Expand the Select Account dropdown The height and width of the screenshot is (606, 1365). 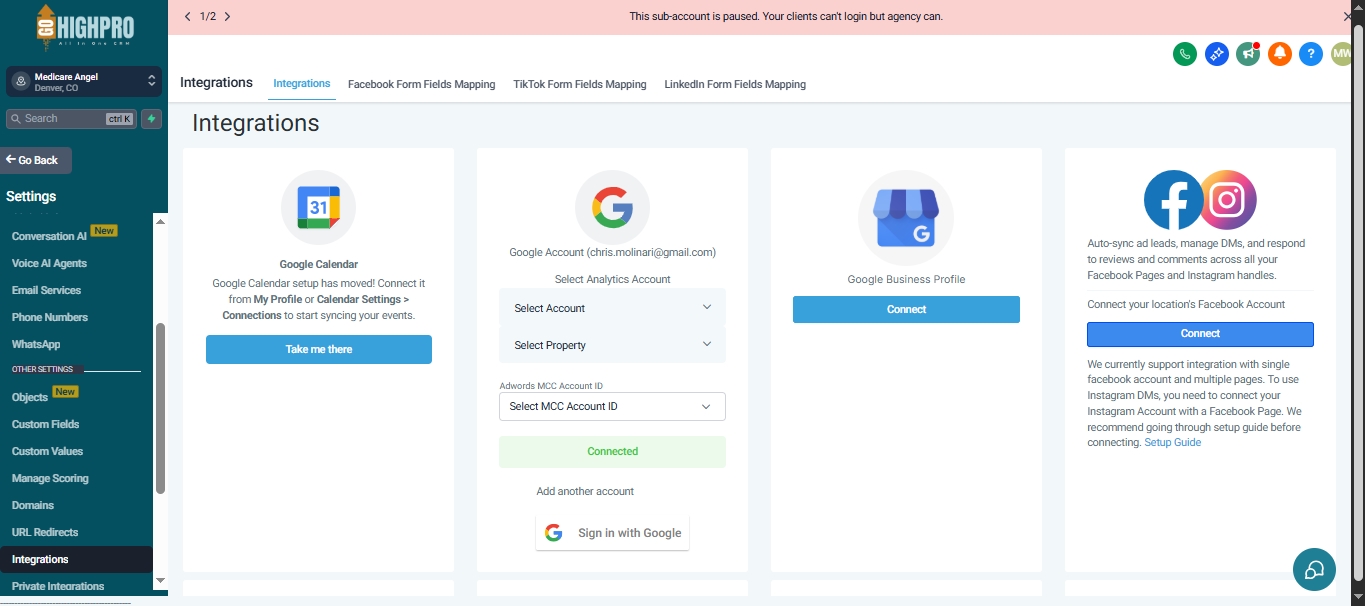612,308
